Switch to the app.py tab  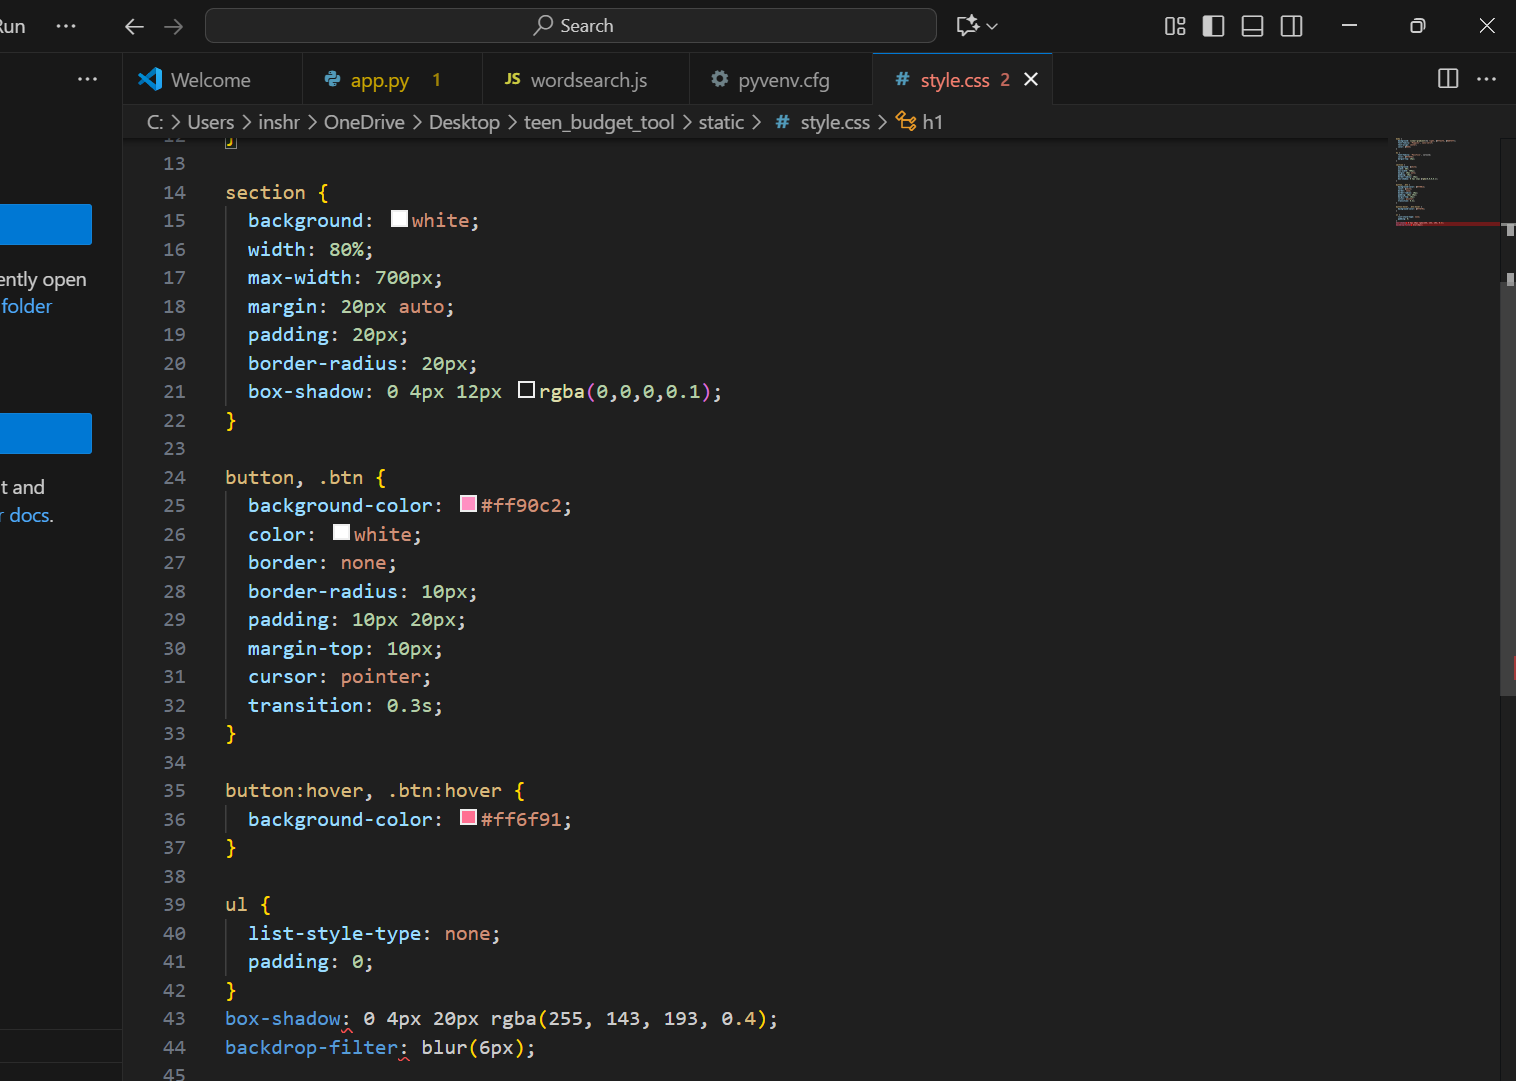point(379,80)
